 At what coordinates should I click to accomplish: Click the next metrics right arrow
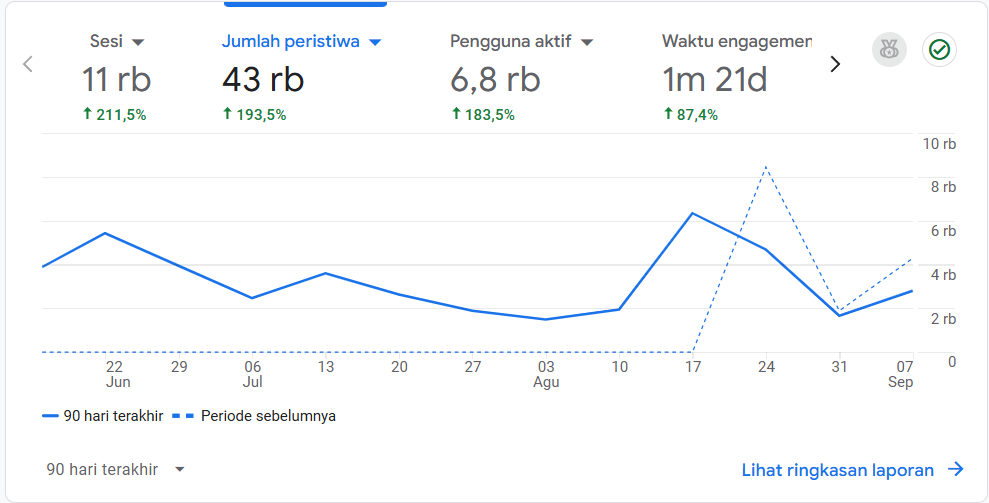click(x=835, y=64)
